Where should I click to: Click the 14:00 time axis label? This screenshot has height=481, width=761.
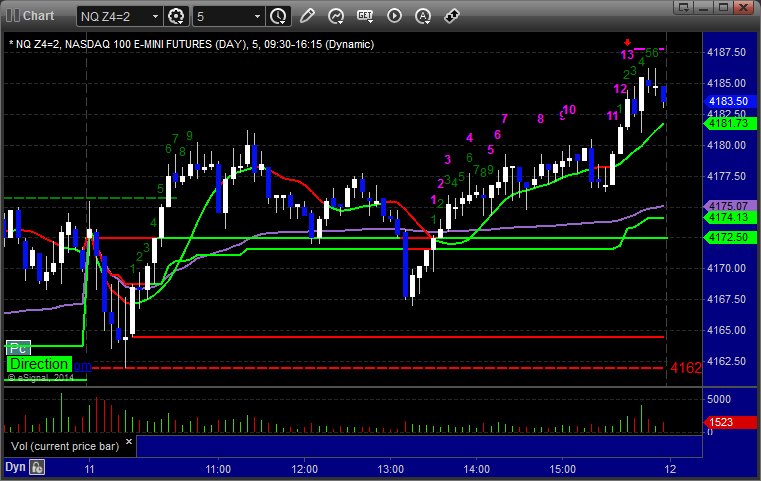pyautogui.click(x=477, y=469)
